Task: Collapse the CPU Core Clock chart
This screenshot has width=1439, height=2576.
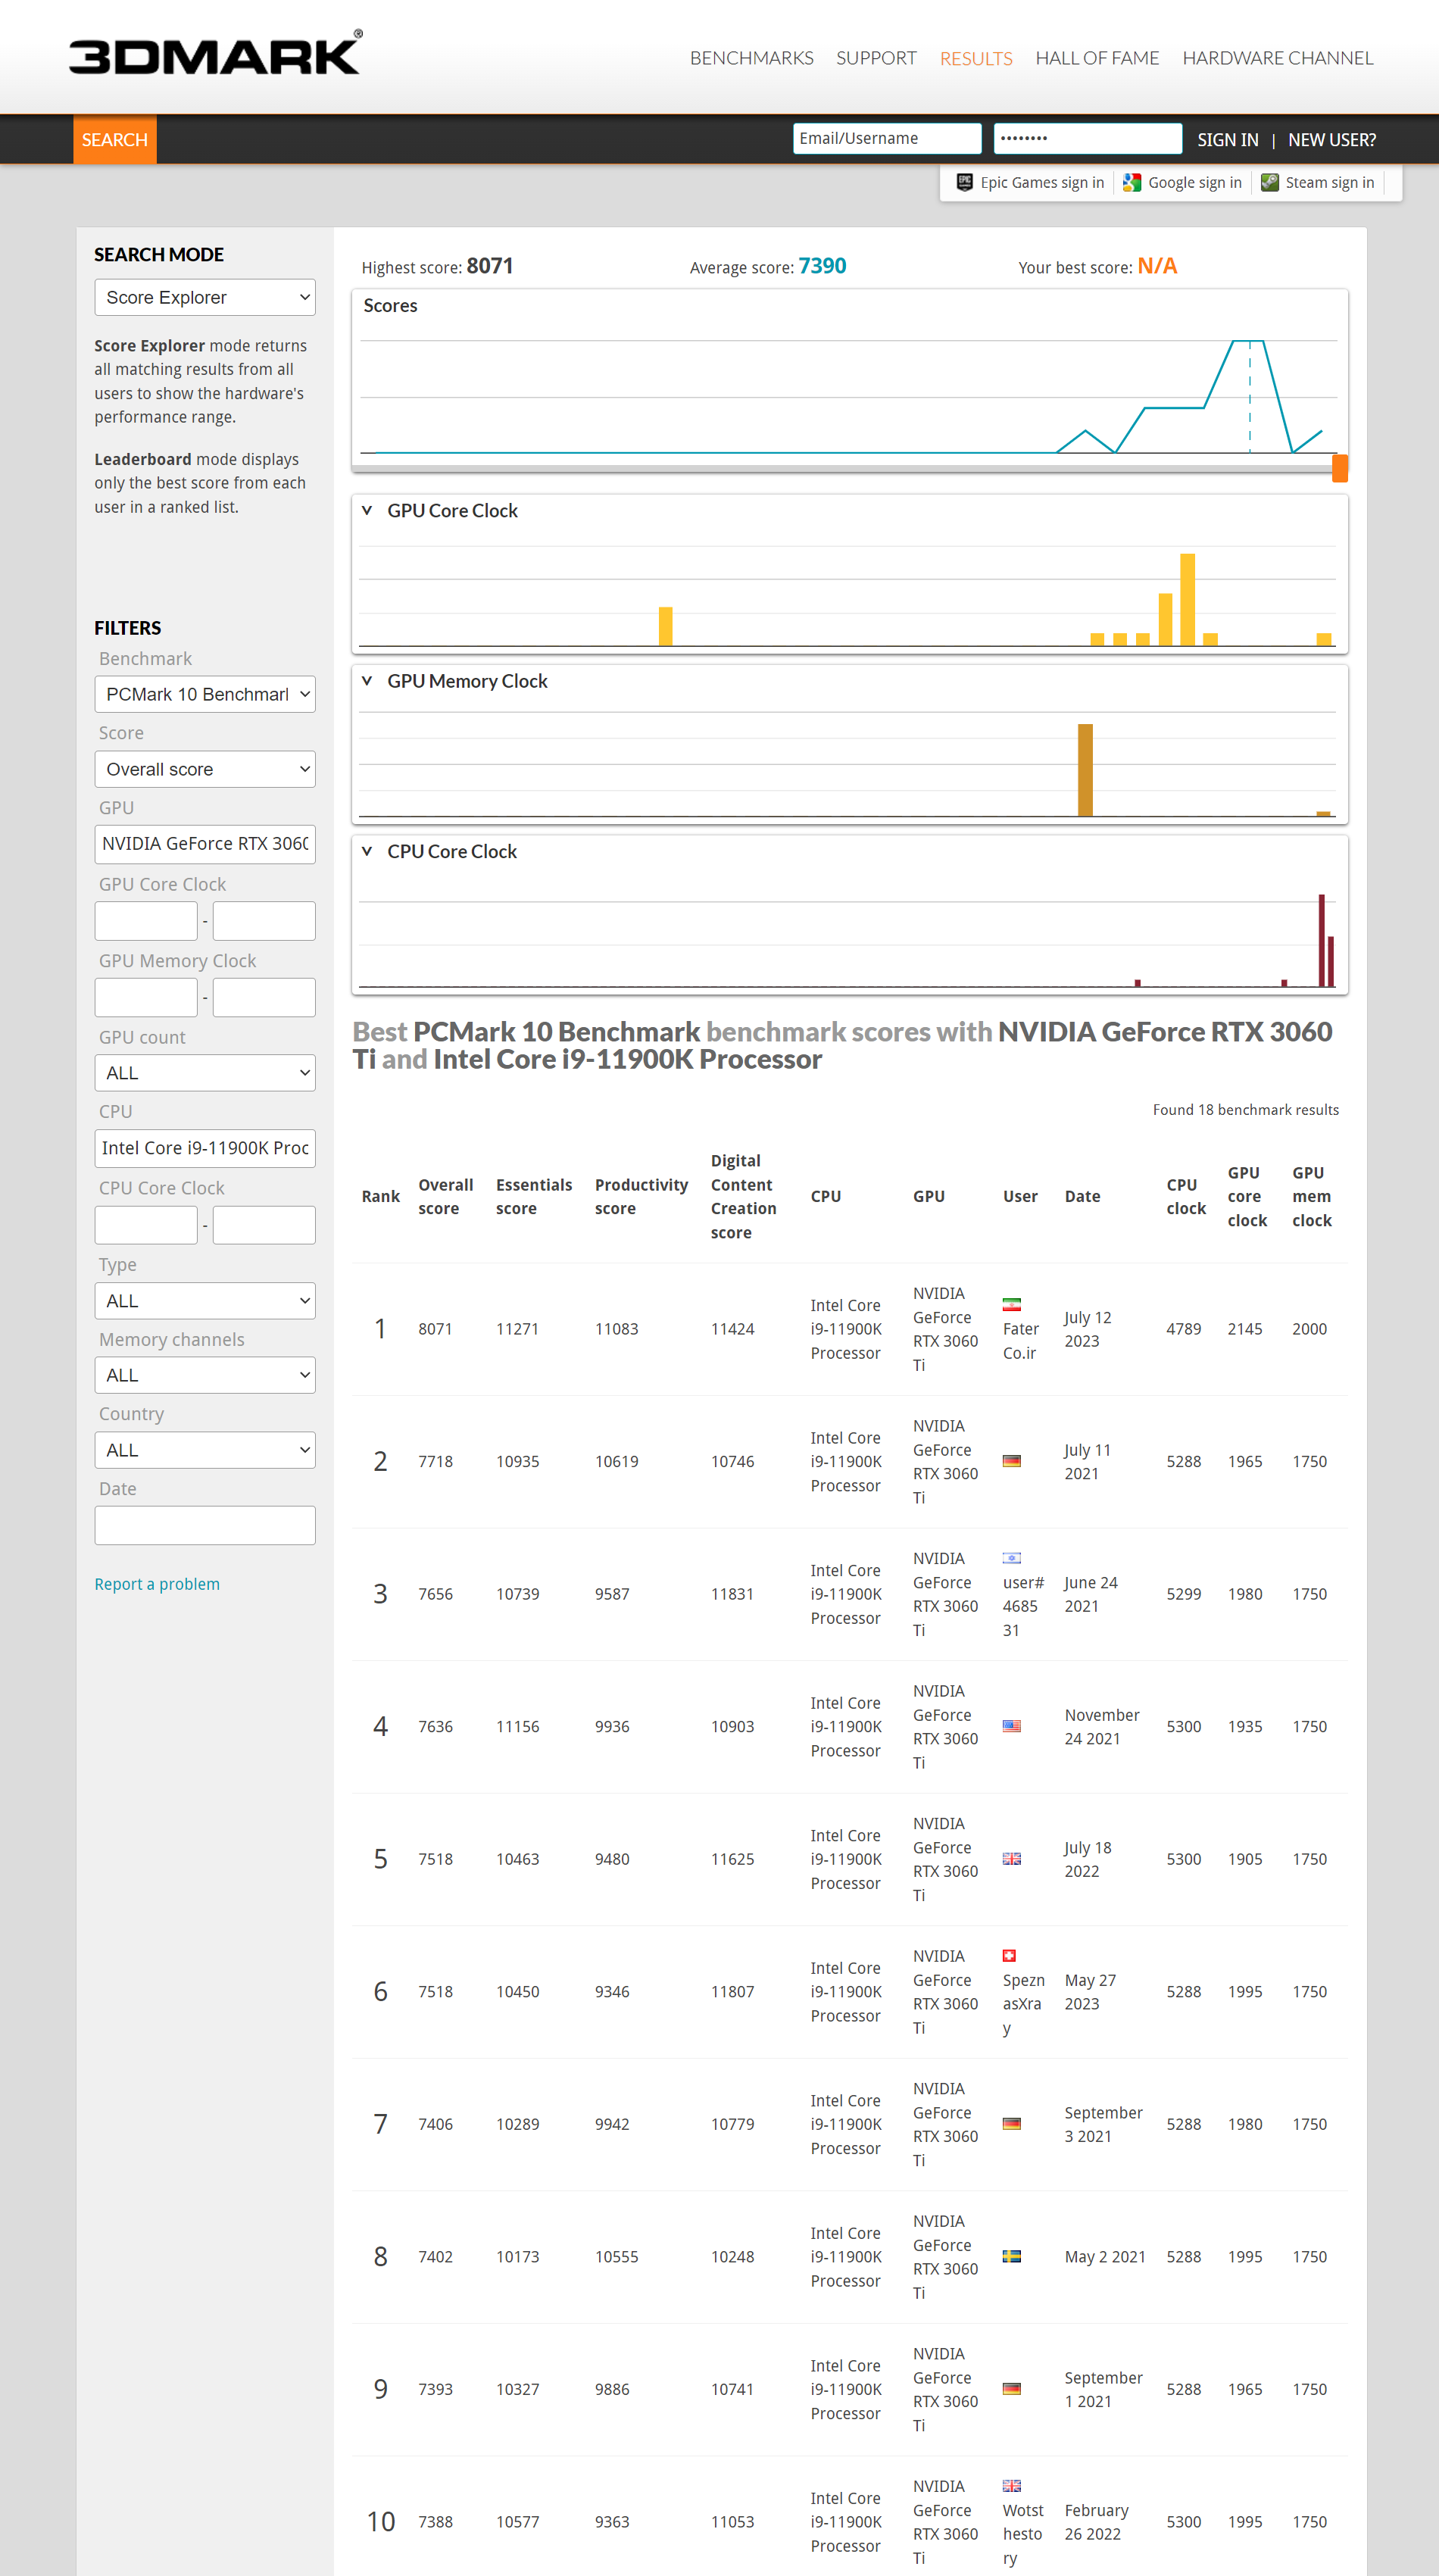Action: click(367, 851)
